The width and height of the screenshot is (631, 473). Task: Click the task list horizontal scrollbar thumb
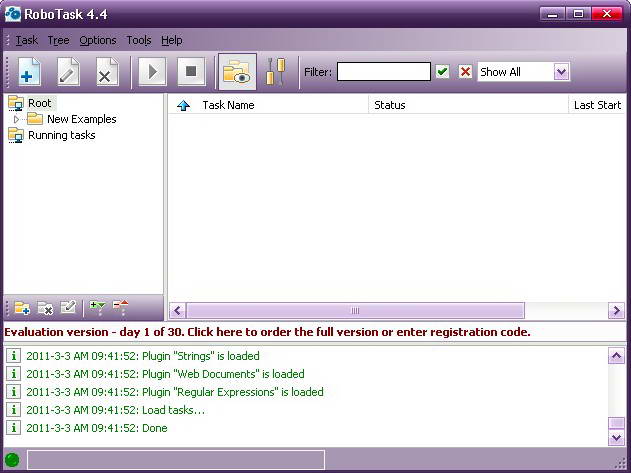355,311
